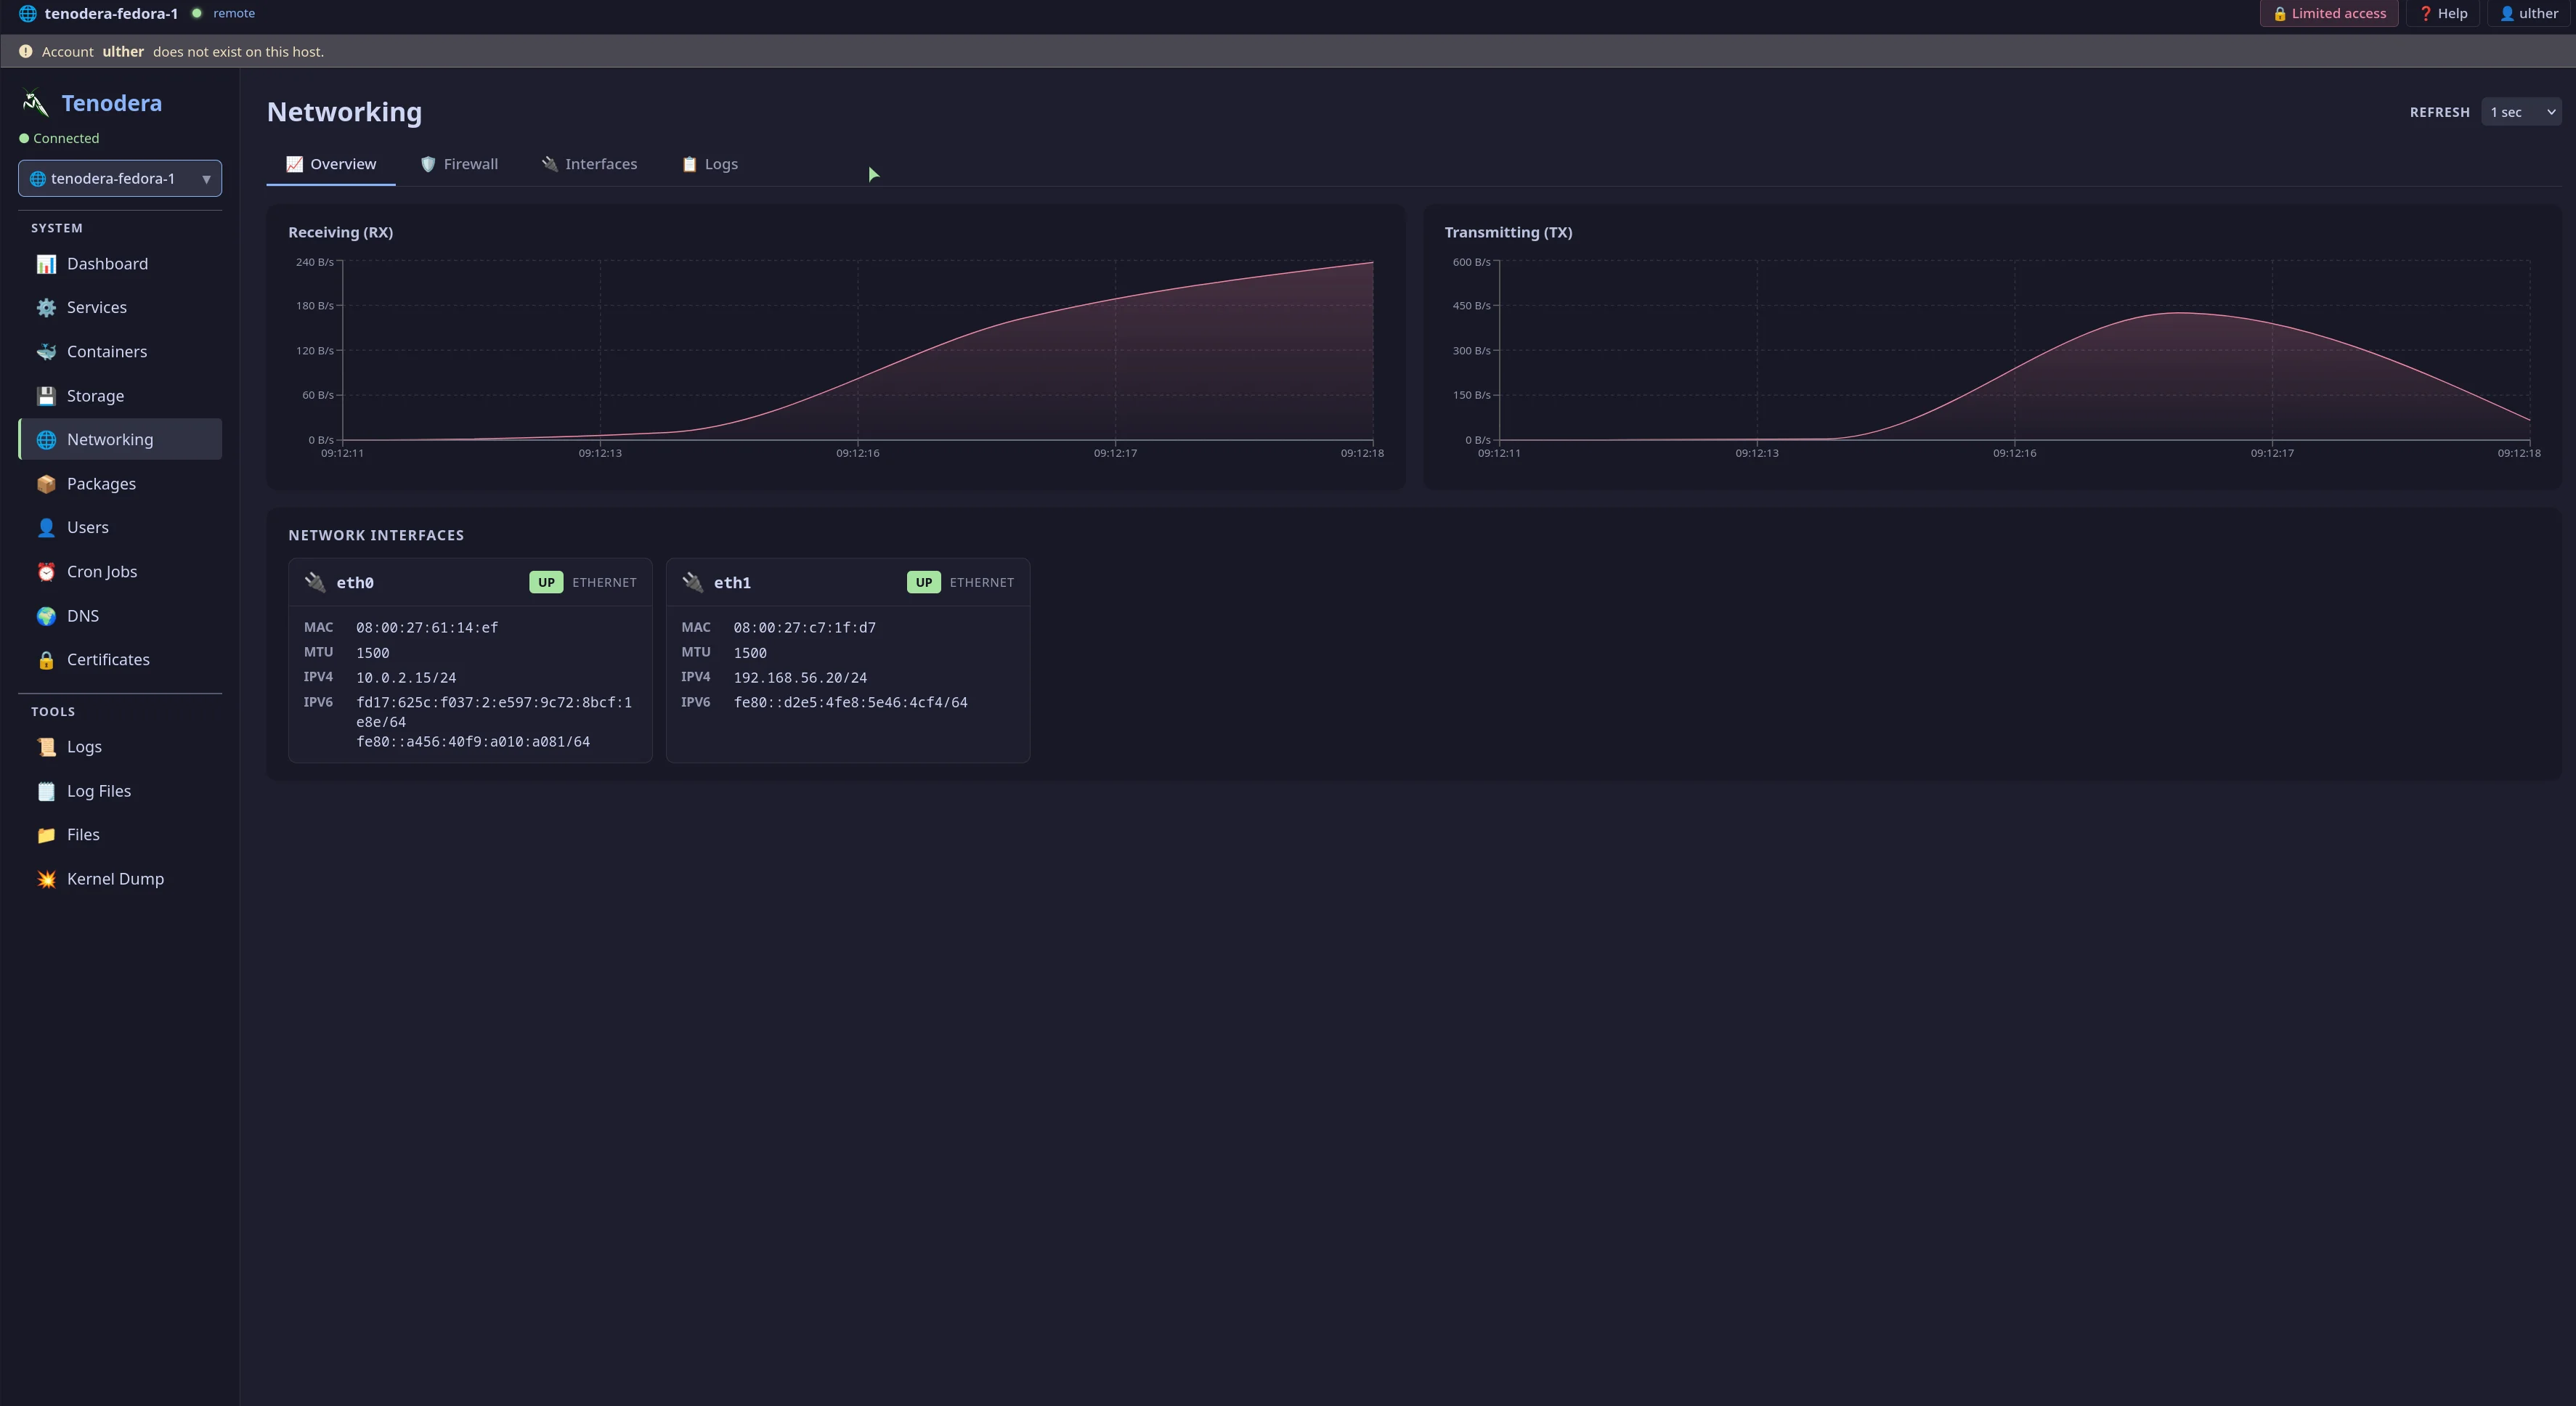This screenshot has width=2576, height=1406.
Task: Open the tenodera-fedora-1 host selector dropdown
Action: [x=120, y=179]
